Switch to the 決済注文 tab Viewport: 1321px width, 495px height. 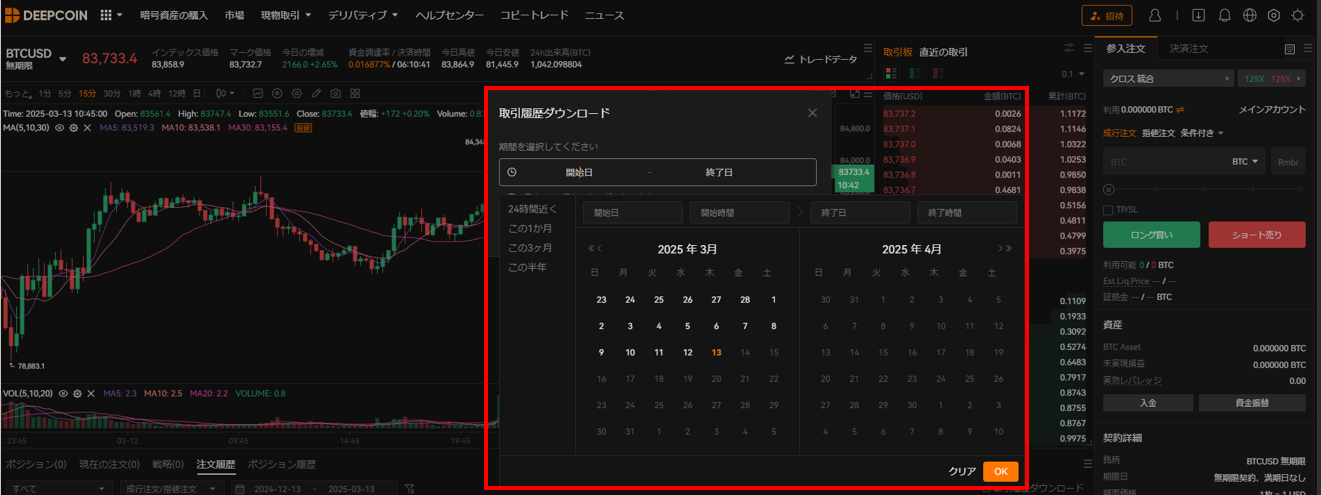tap(1189, 49)
